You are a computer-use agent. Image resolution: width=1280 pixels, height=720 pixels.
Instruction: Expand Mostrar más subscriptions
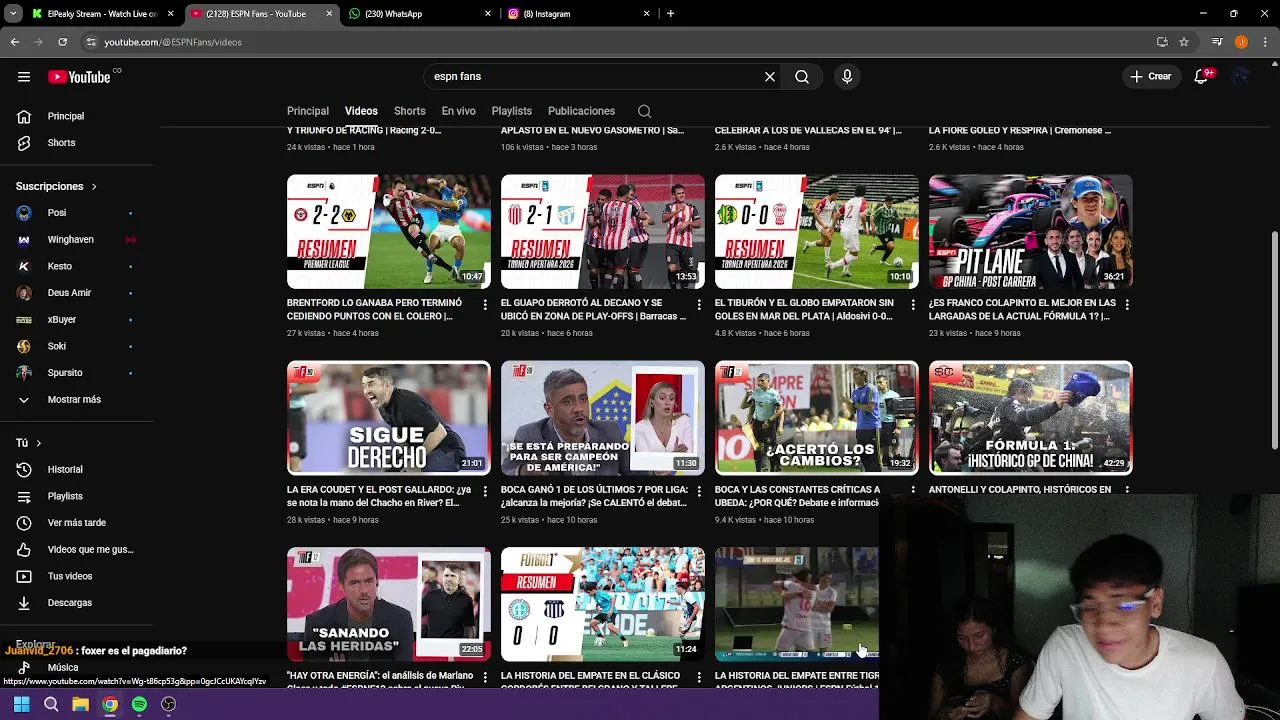coord(76,399)
